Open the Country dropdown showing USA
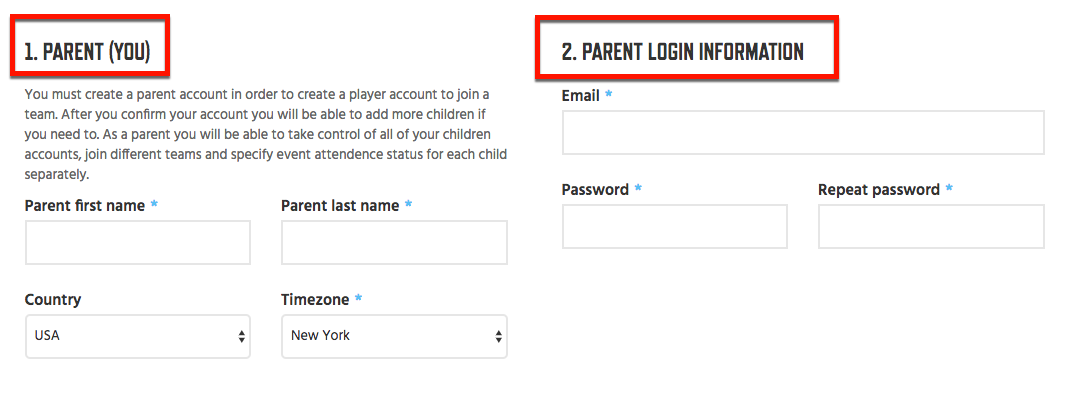Viewport: 1076px width, 397px height. [x=138, y=336]
